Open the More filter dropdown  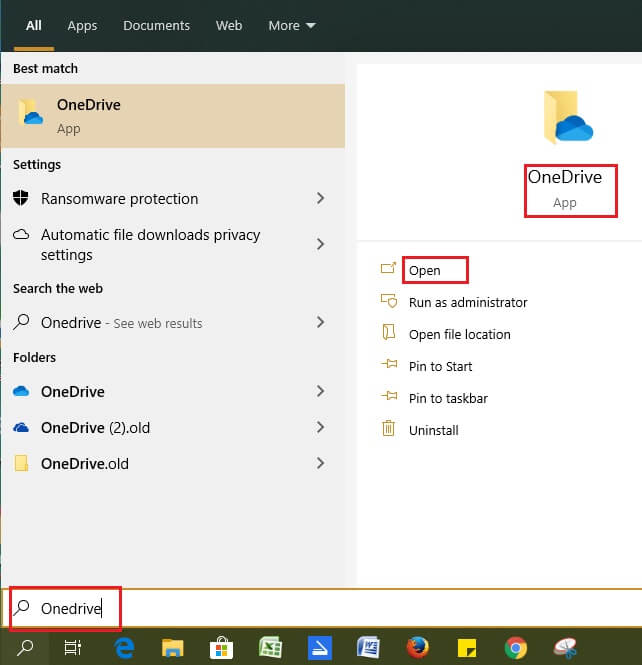point(292,25)
